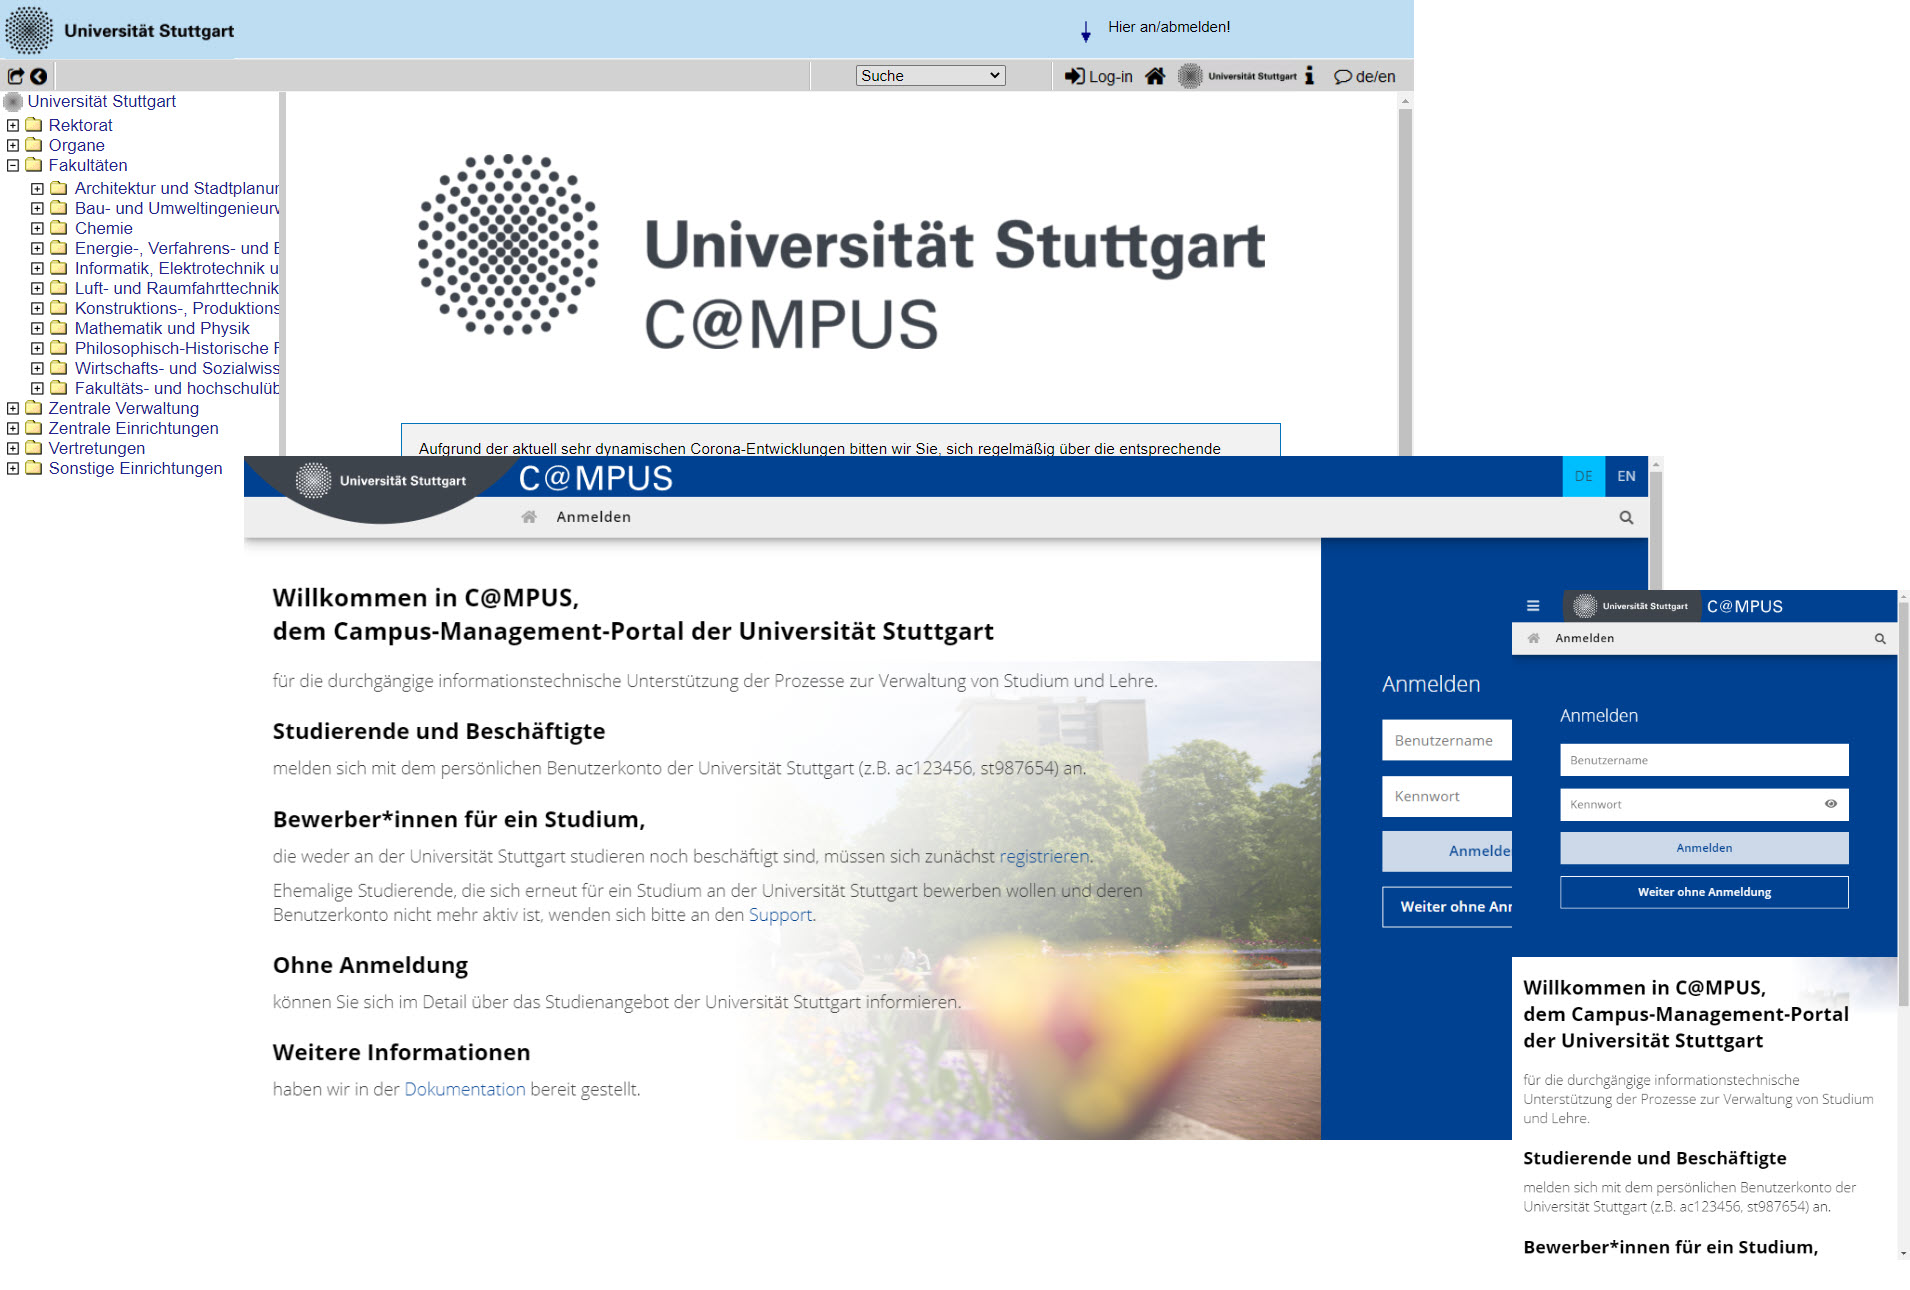Screen dimensions: 1910x1290
Task: Click the old C@MPUS page vertical scrollbar
Action: pos(1405,280)
